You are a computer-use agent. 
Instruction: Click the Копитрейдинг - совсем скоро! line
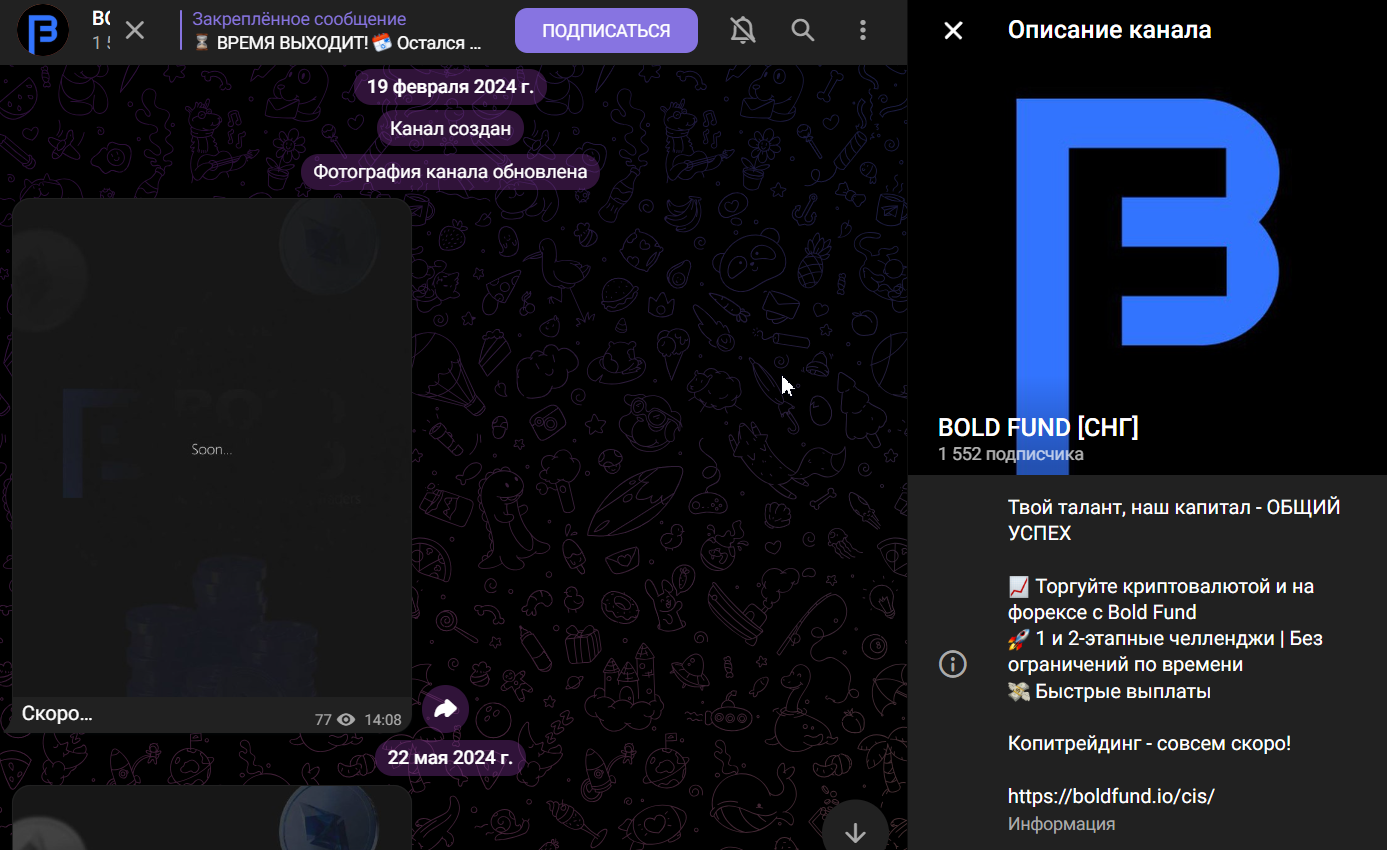[x=1149, y=744]
